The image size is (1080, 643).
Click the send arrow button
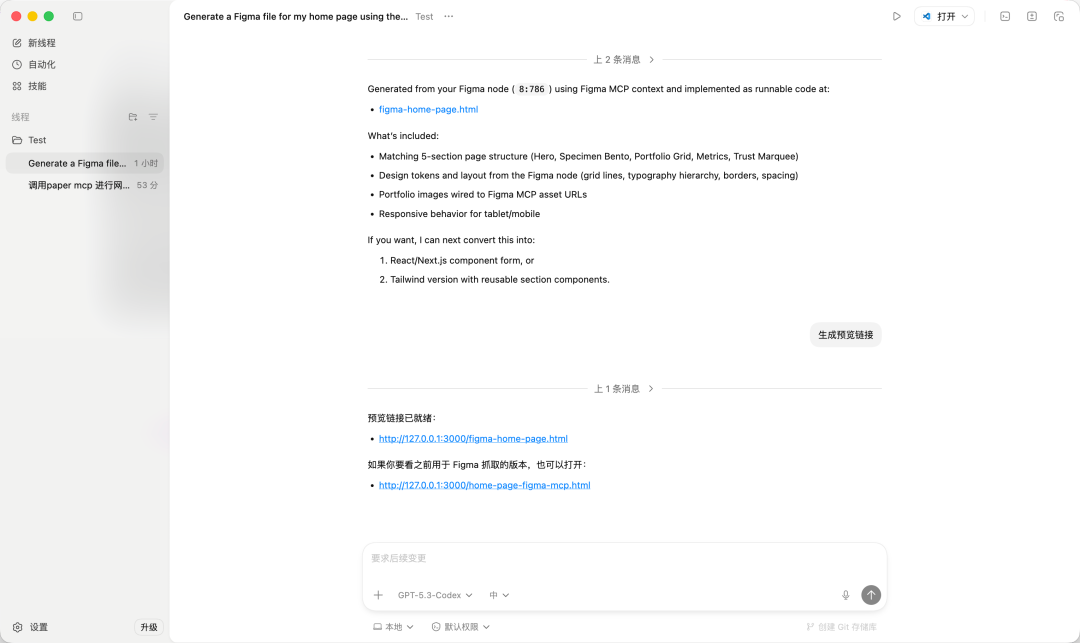tap(871, 595)
